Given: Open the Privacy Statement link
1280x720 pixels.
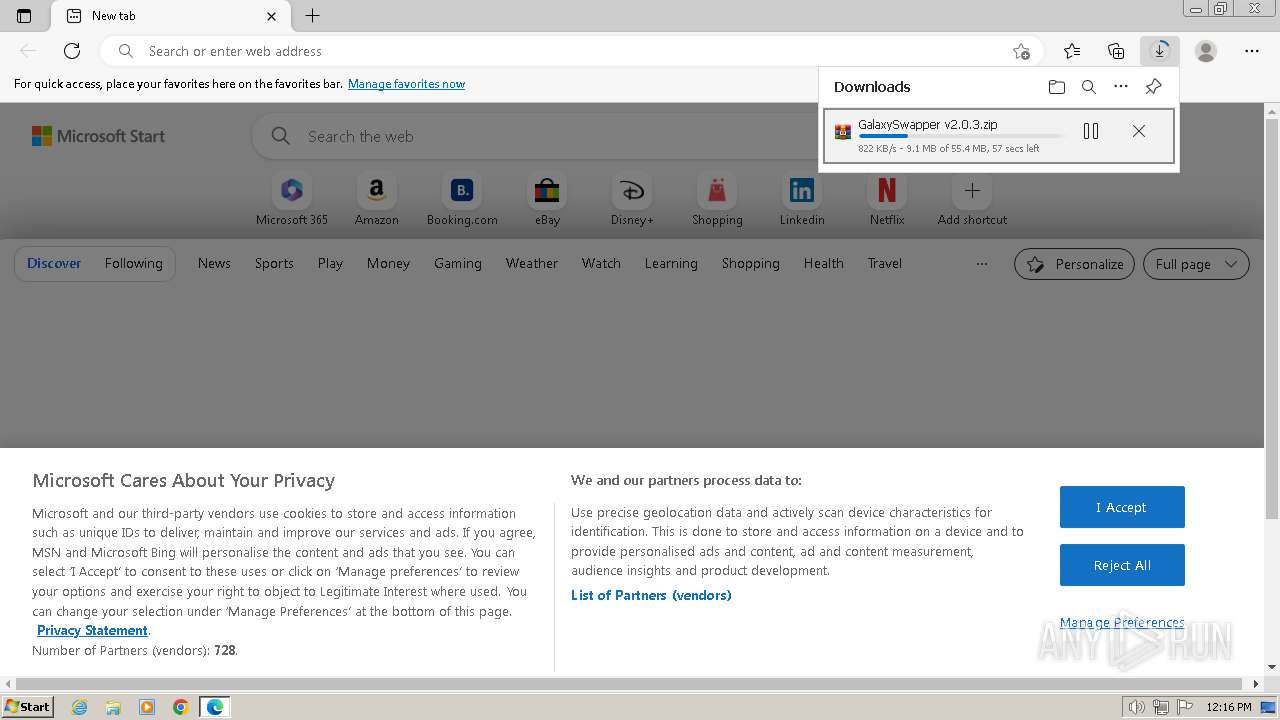Looking at the screenshot, I should pyautogui.click(x=92, y=630).
